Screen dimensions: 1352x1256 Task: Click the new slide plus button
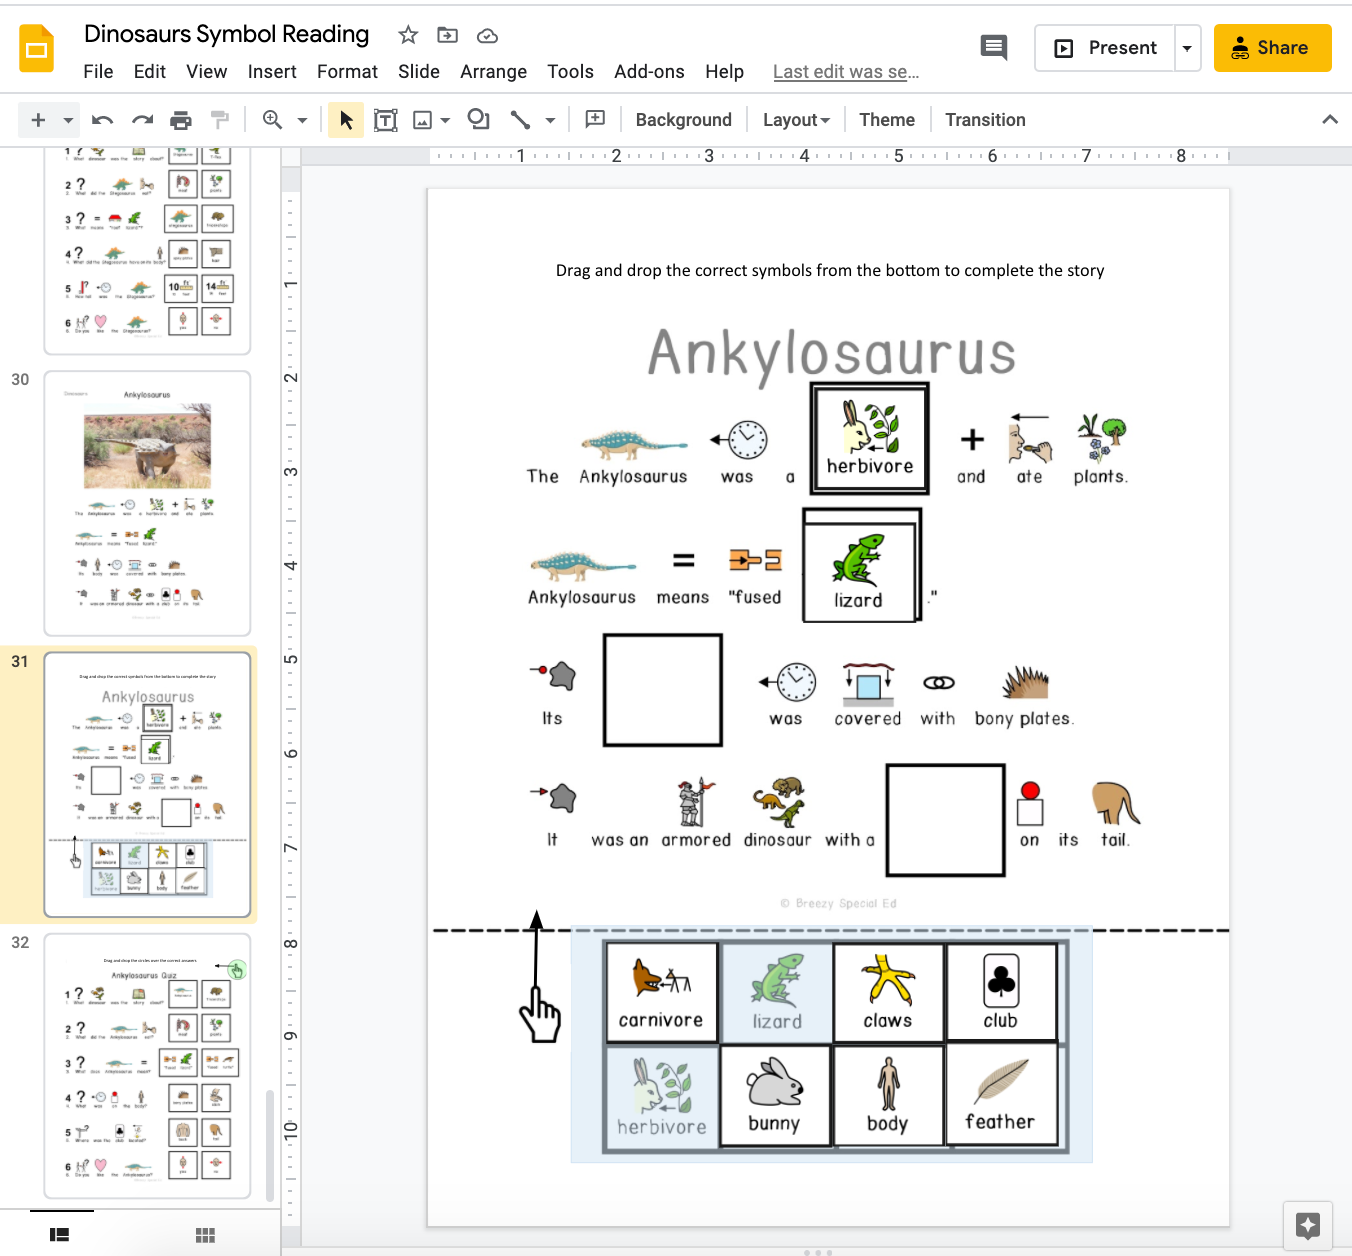click(x=38, y=120)
